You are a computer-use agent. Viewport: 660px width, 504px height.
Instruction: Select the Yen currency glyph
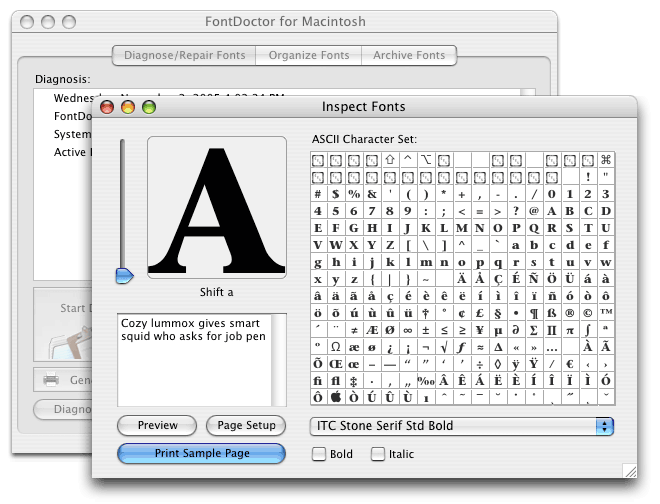click(x=480, y=330)
